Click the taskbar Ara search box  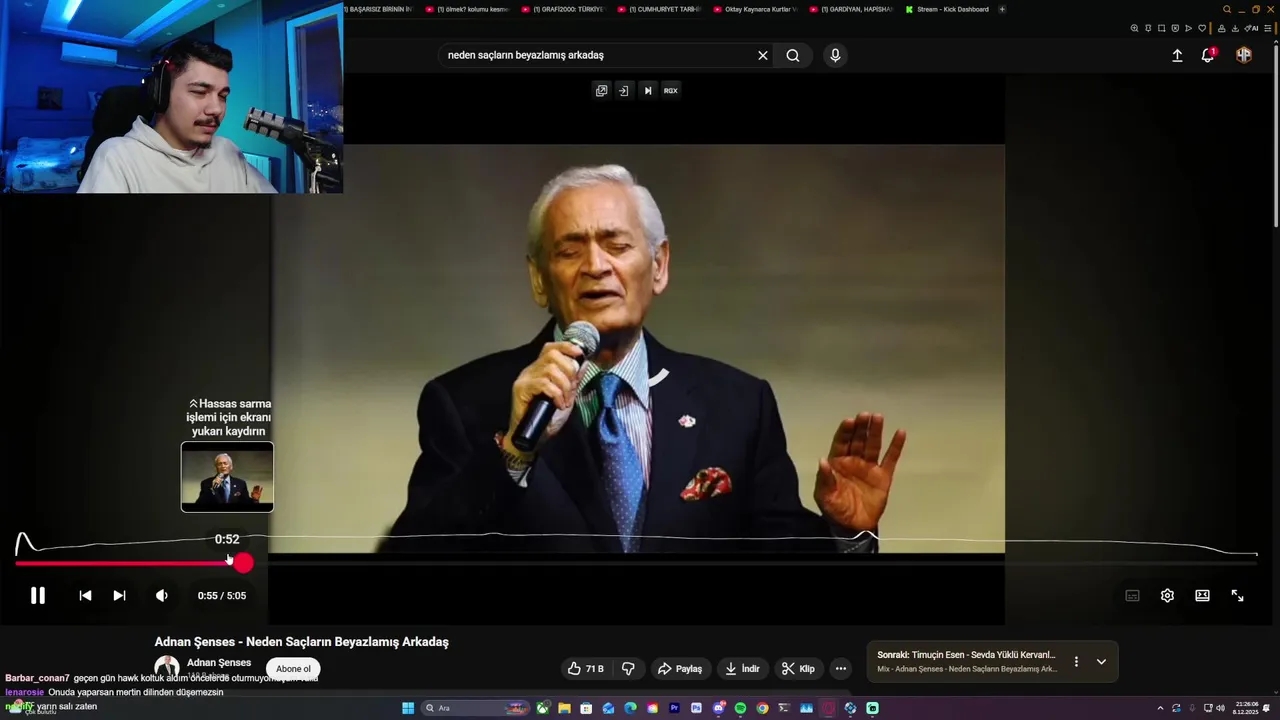(x=475, y=708)
